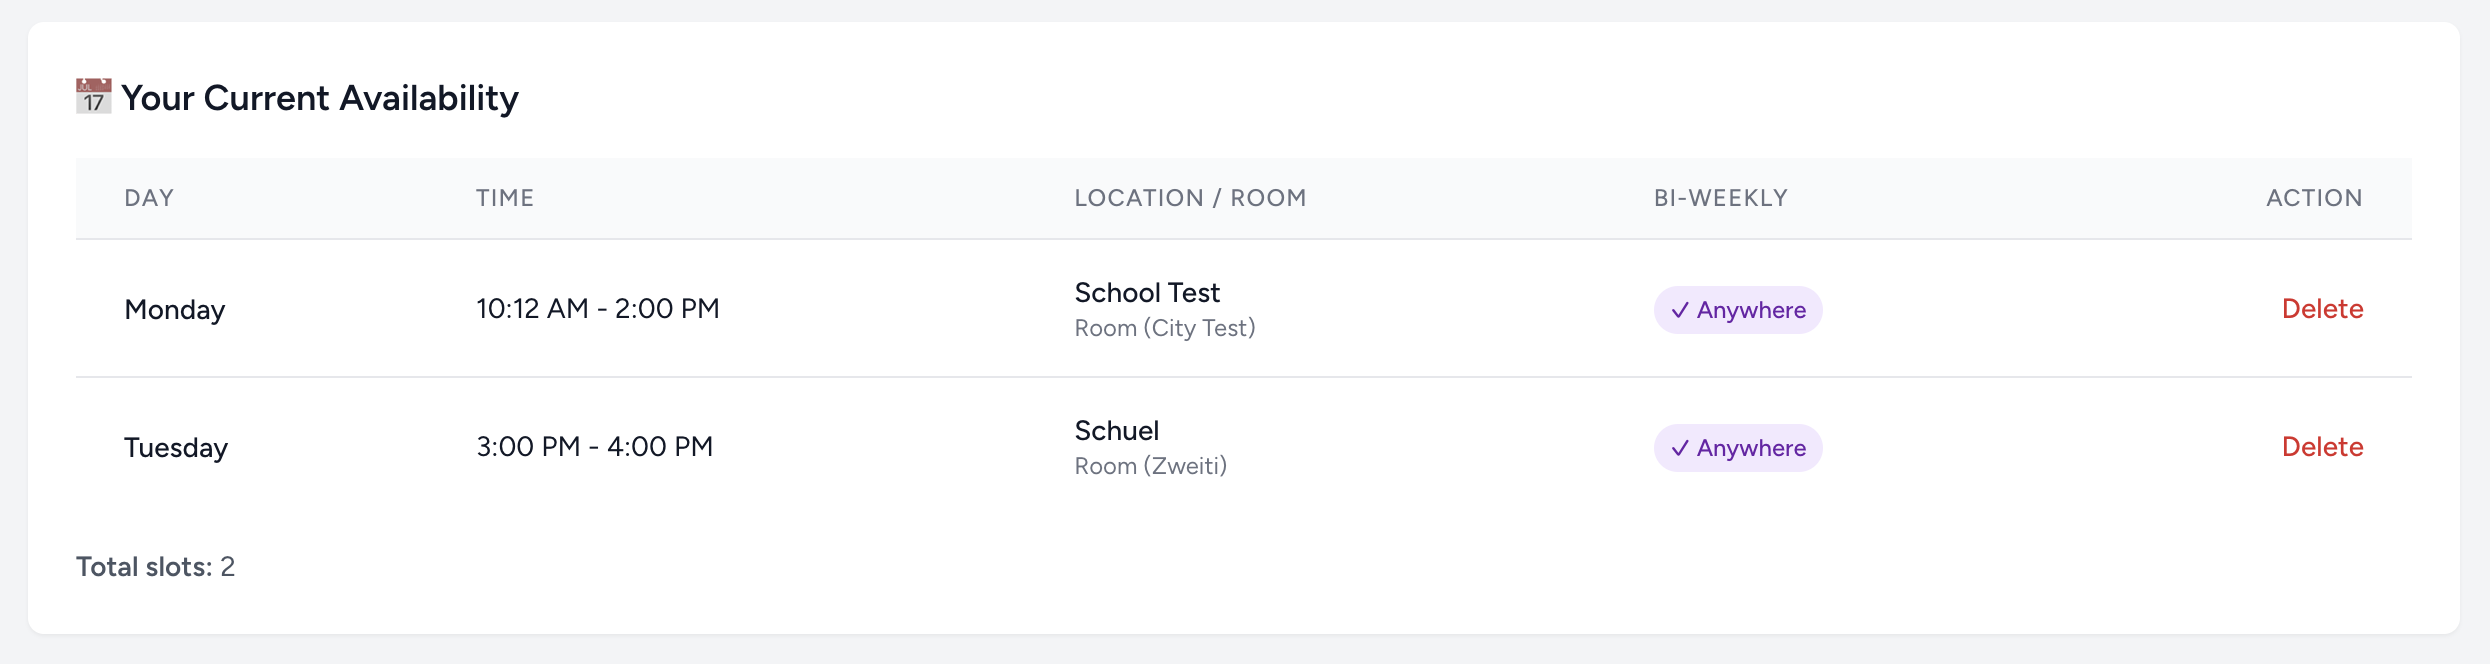Click the School Test location name
This screenshot has width=2490, height=664.
pos(1147,293)
